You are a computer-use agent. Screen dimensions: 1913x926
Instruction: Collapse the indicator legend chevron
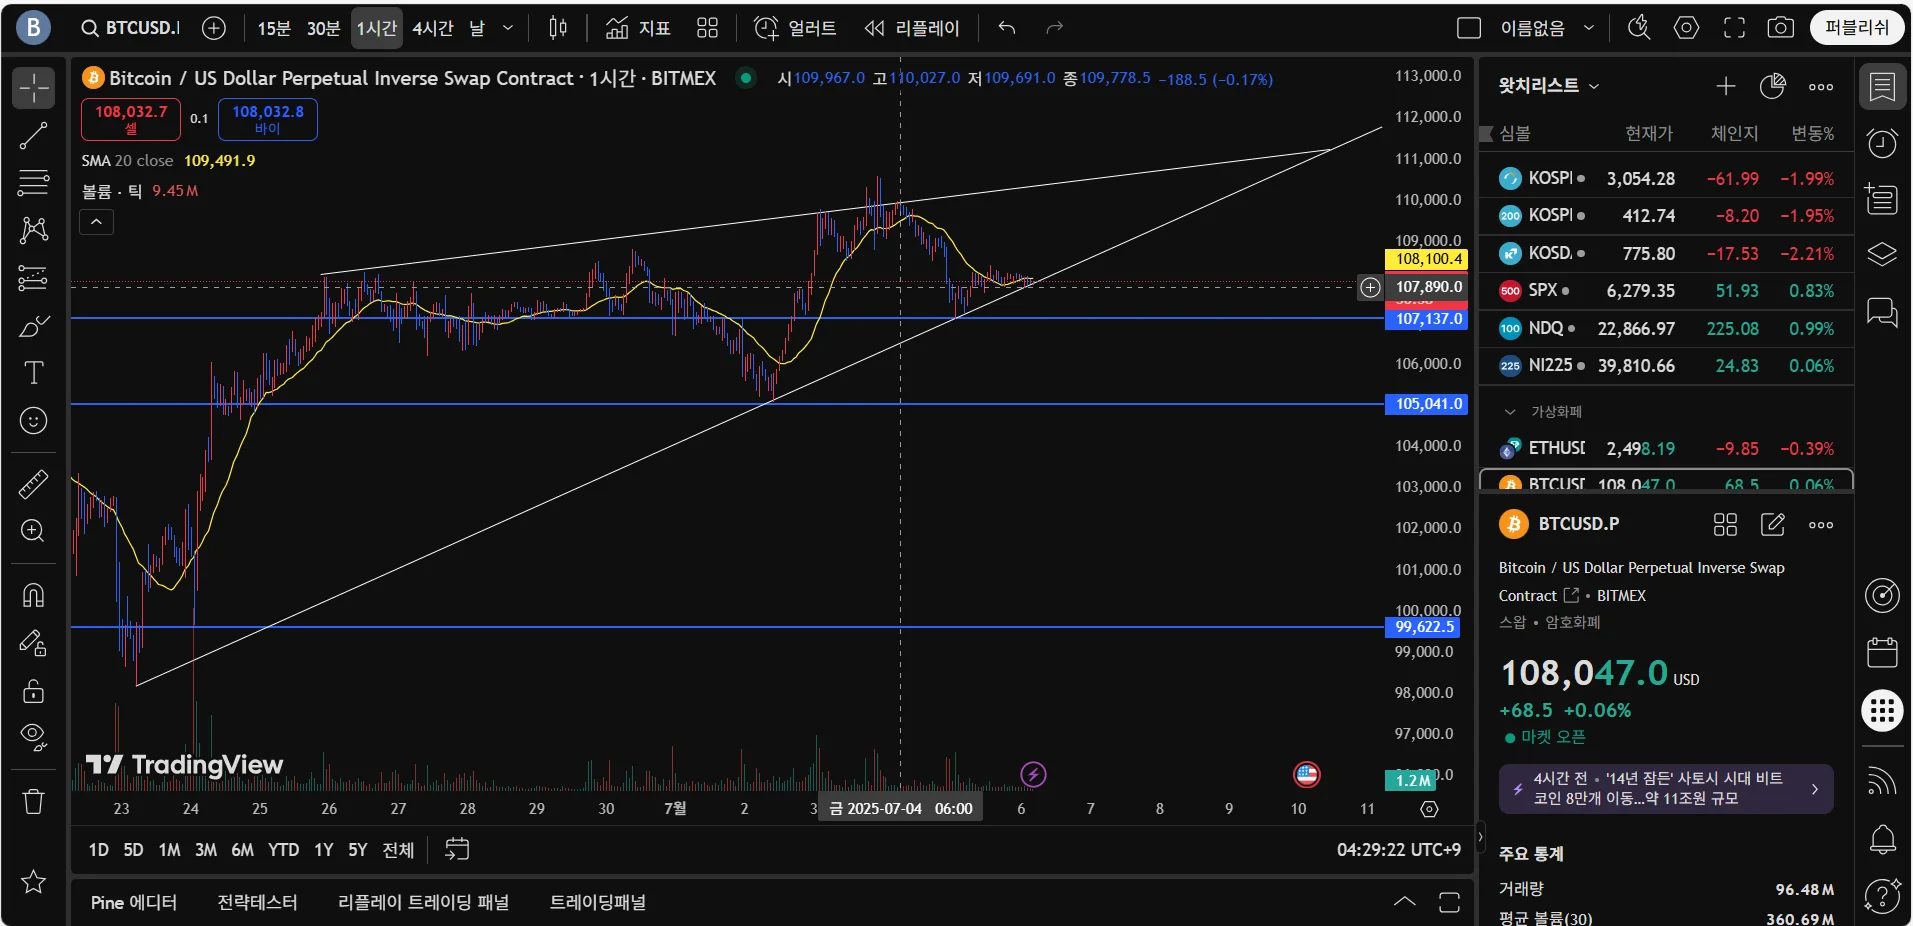point(96,222)
